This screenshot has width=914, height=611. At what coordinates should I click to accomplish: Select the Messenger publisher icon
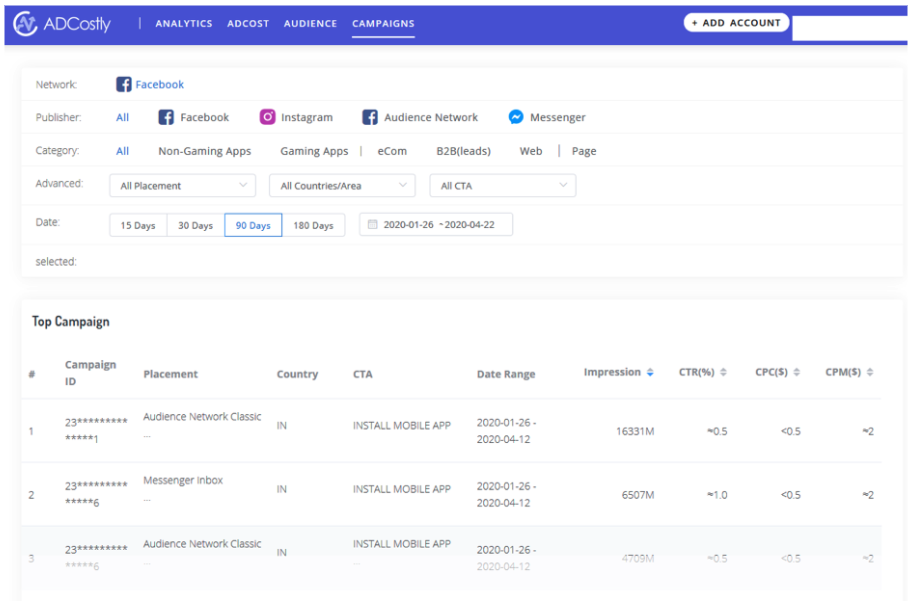[x=516, y=117]
